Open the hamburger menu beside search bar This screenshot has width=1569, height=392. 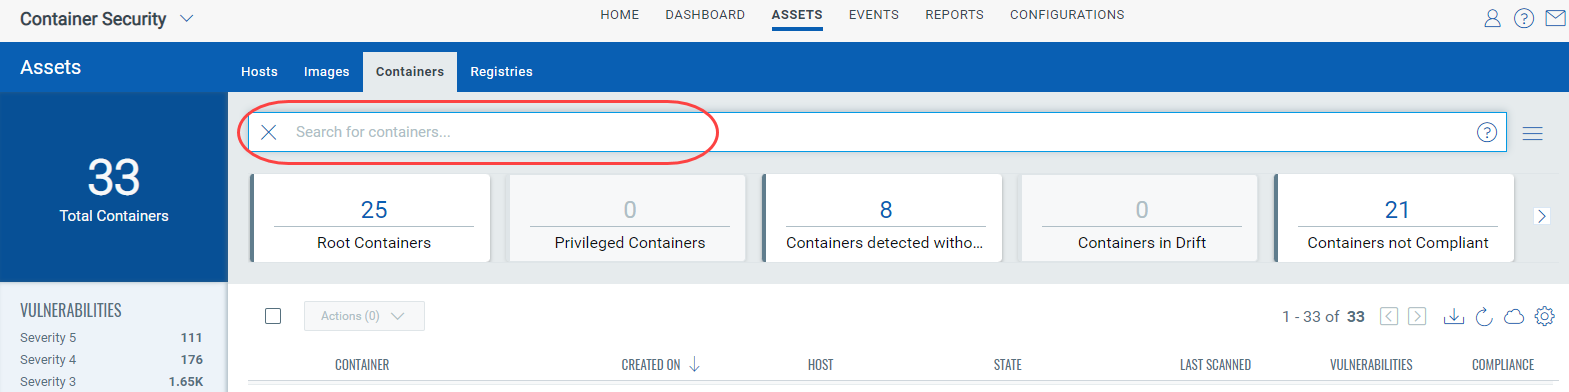tap(1532, 133)
